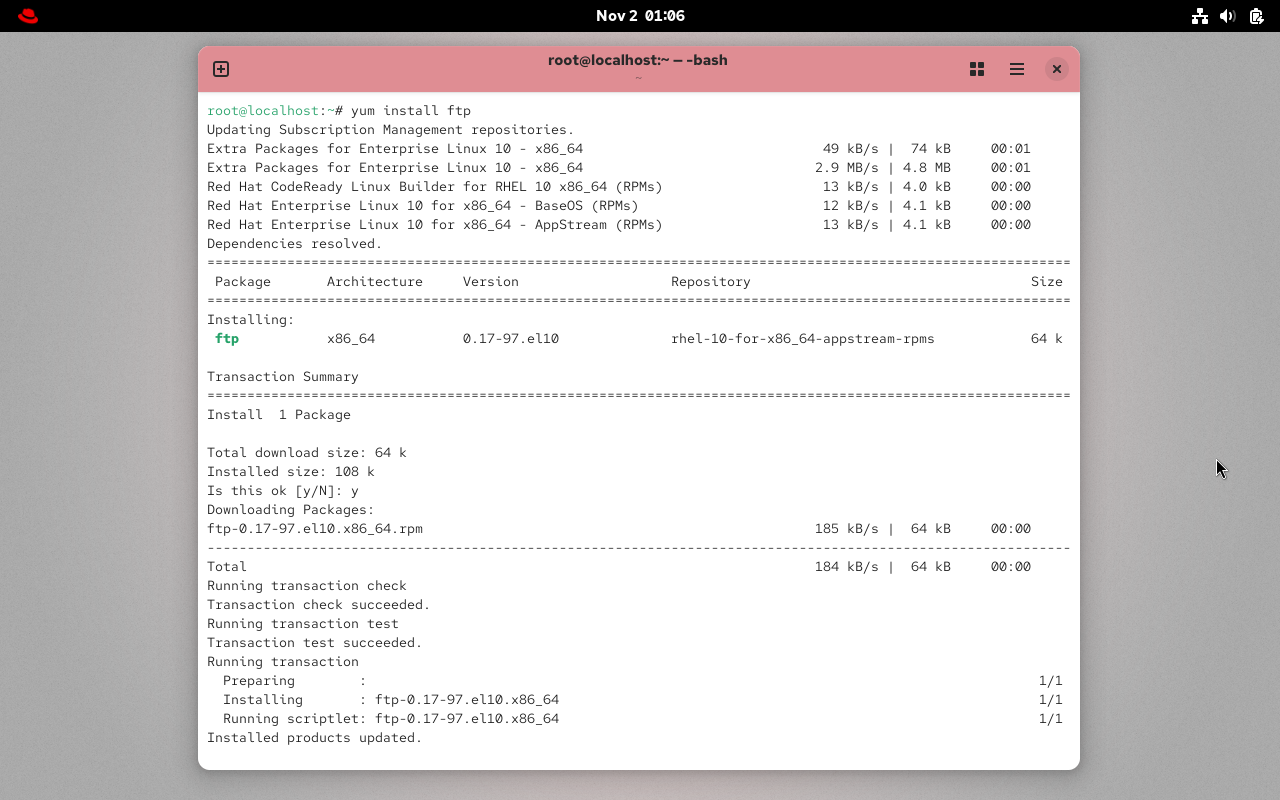Toggle network connectivity from the system tray

[1200, 16]
